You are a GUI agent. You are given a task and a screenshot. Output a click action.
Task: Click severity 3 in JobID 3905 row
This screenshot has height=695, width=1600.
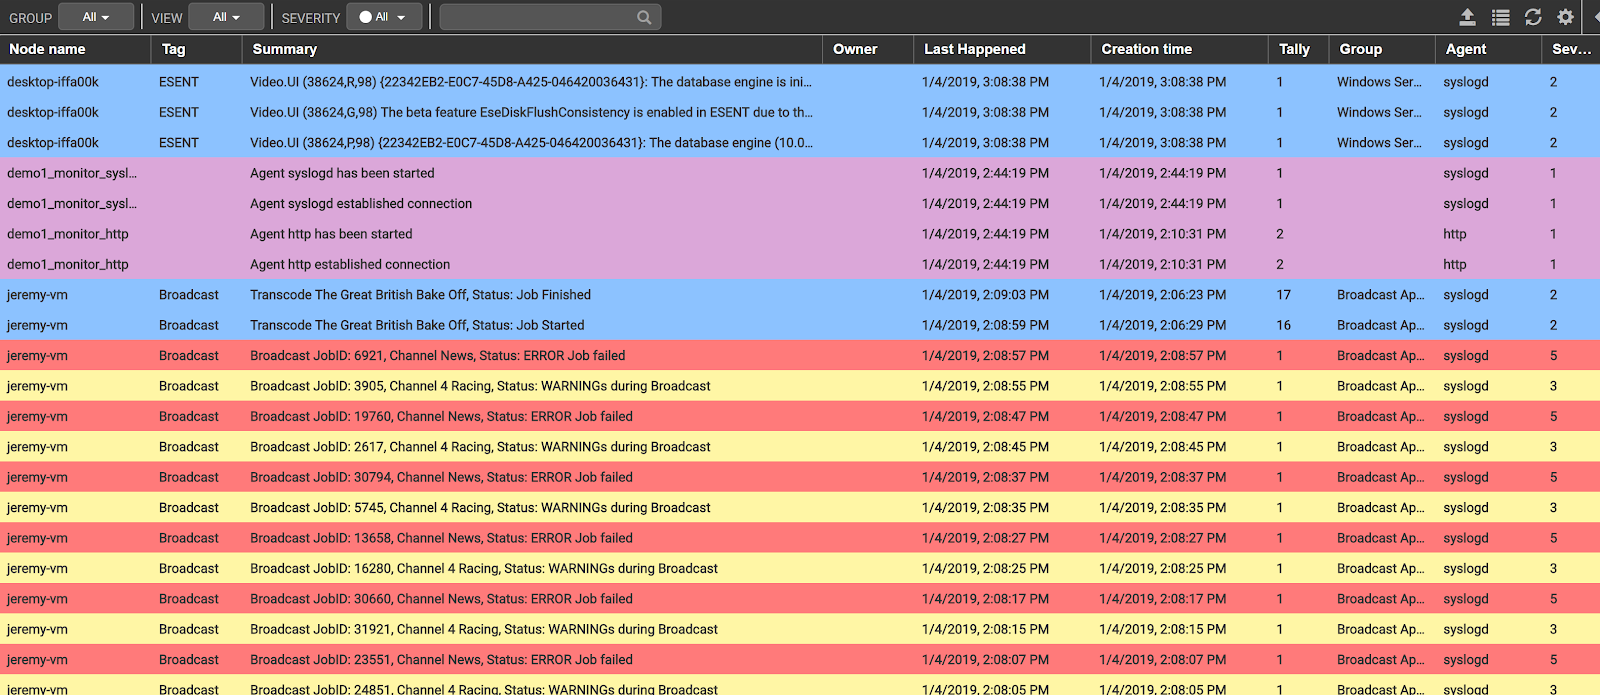coord(1553,386)
